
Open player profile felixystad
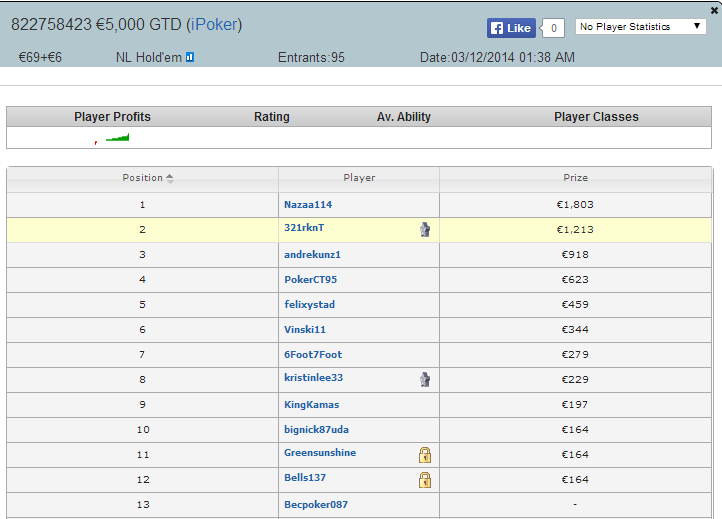(309, 304)
